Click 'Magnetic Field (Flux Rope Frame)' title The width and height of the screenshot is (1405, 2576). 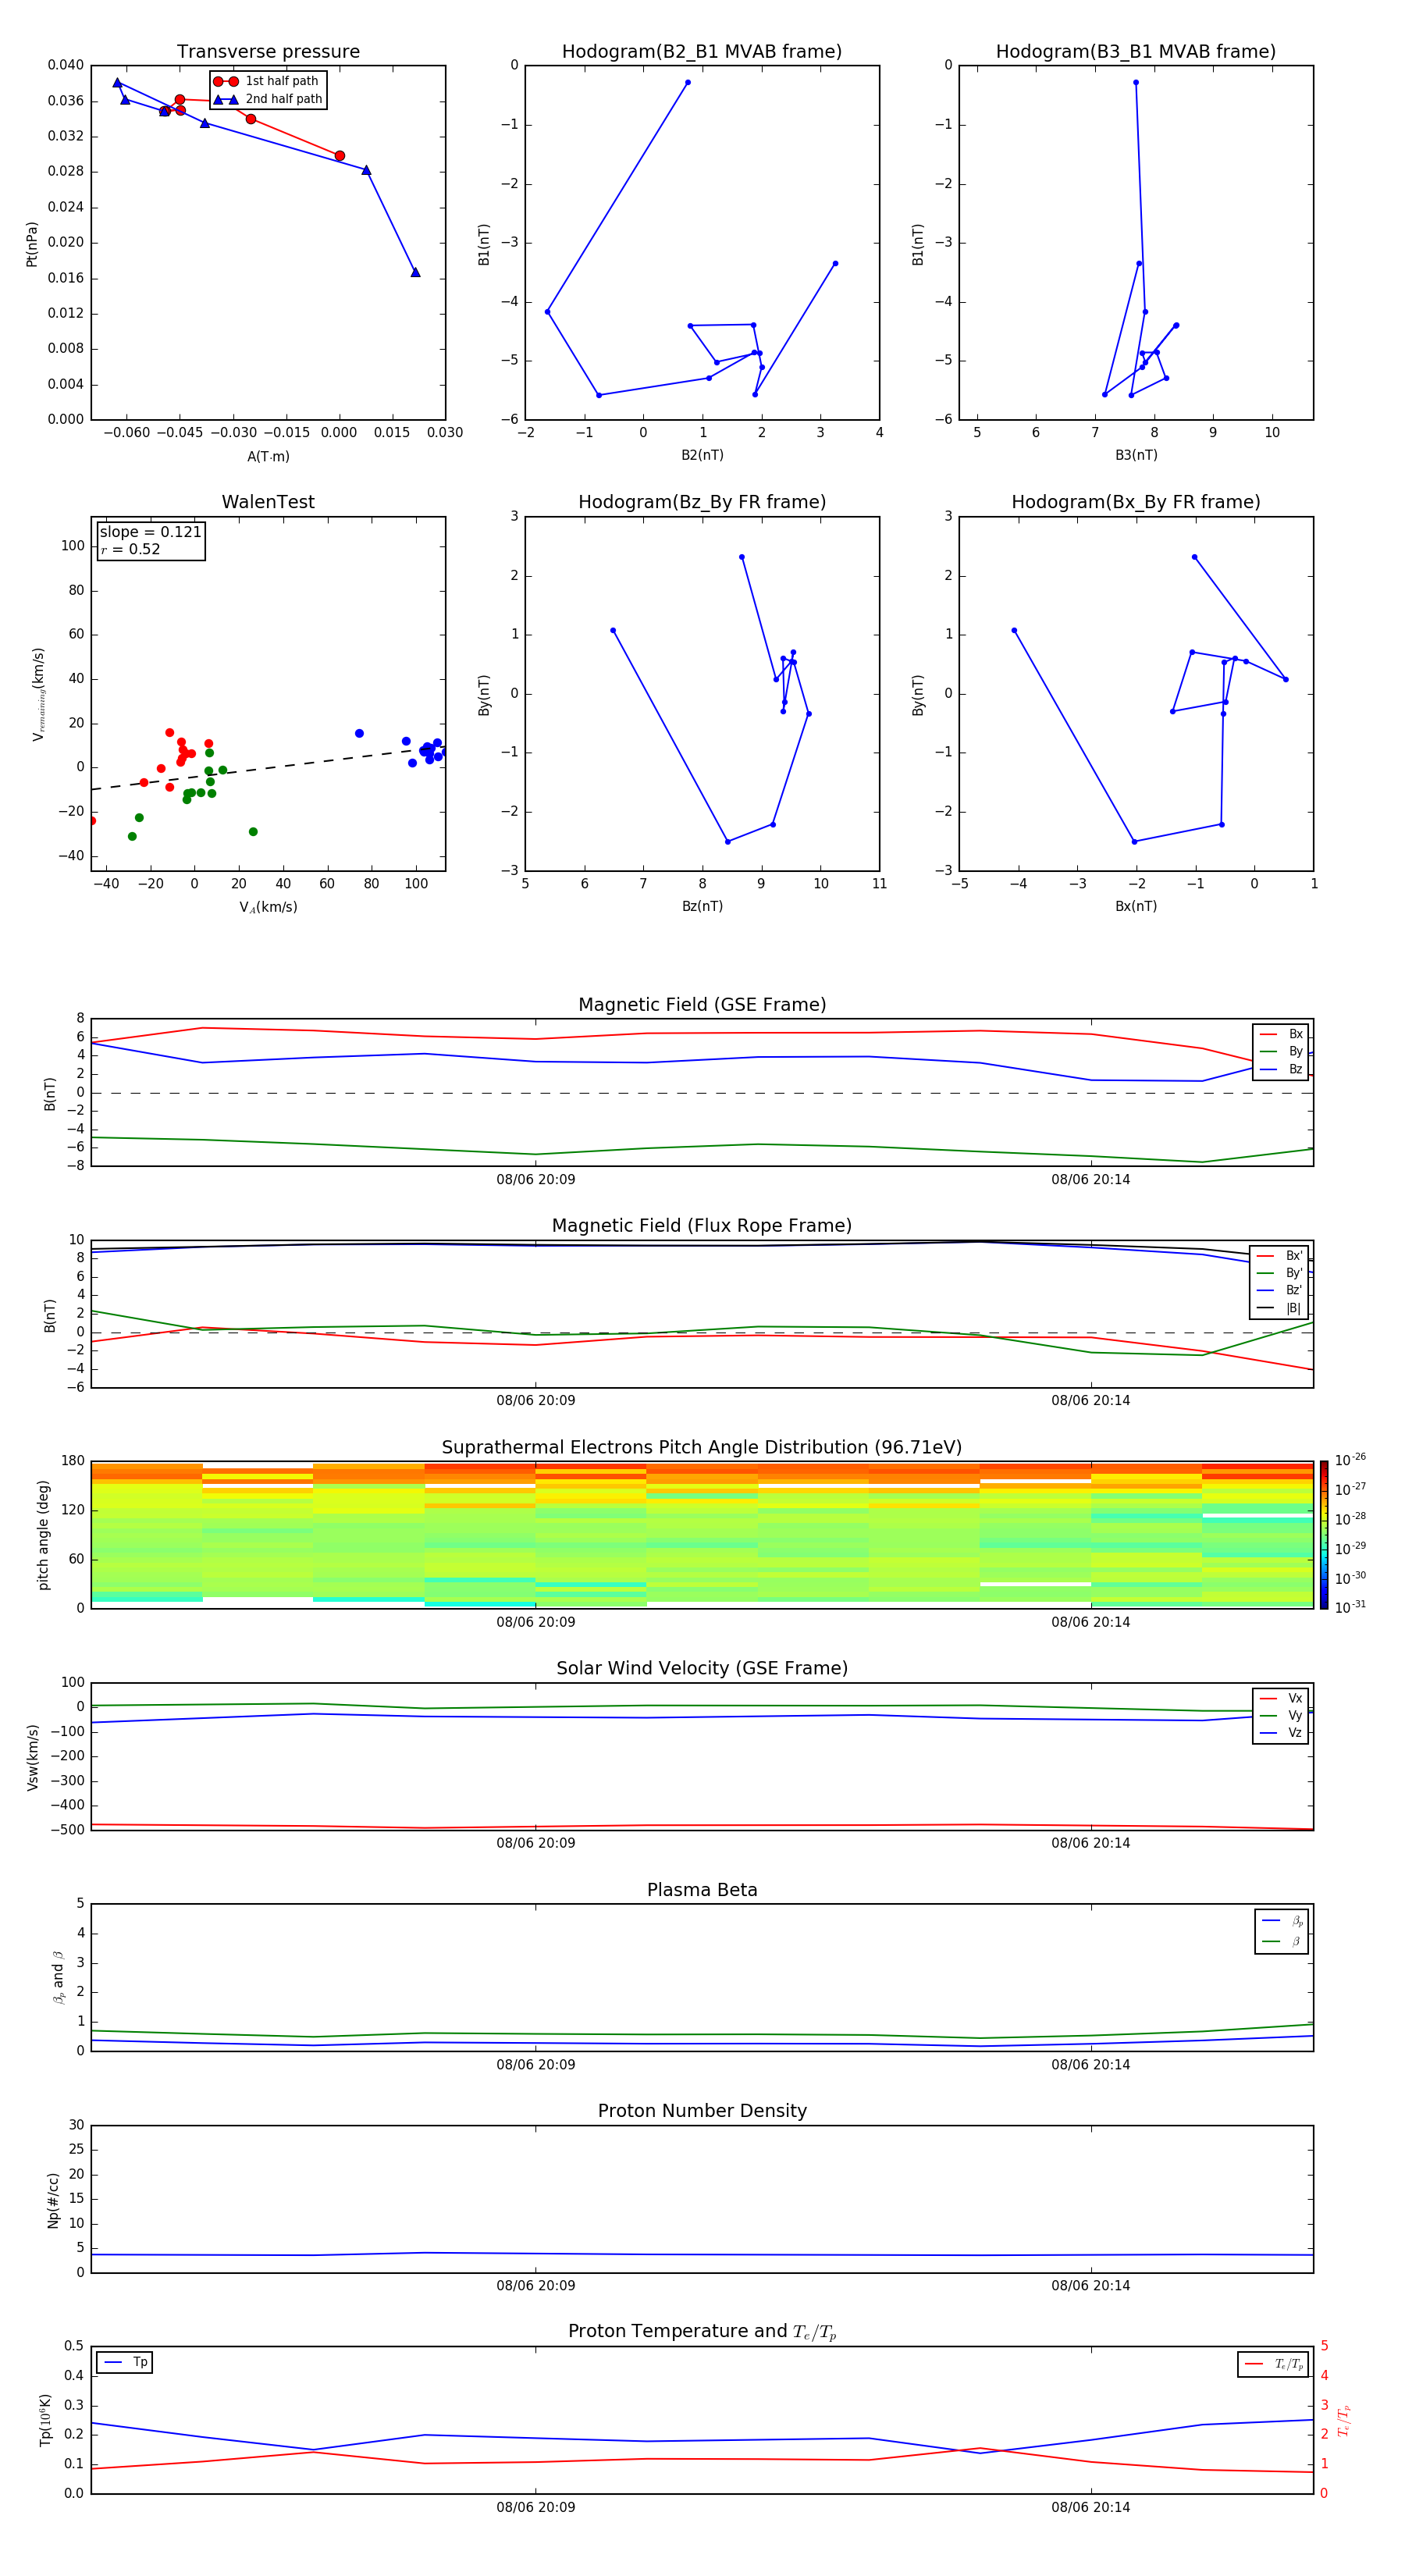pyautogui.click(x=702, y=1226)
